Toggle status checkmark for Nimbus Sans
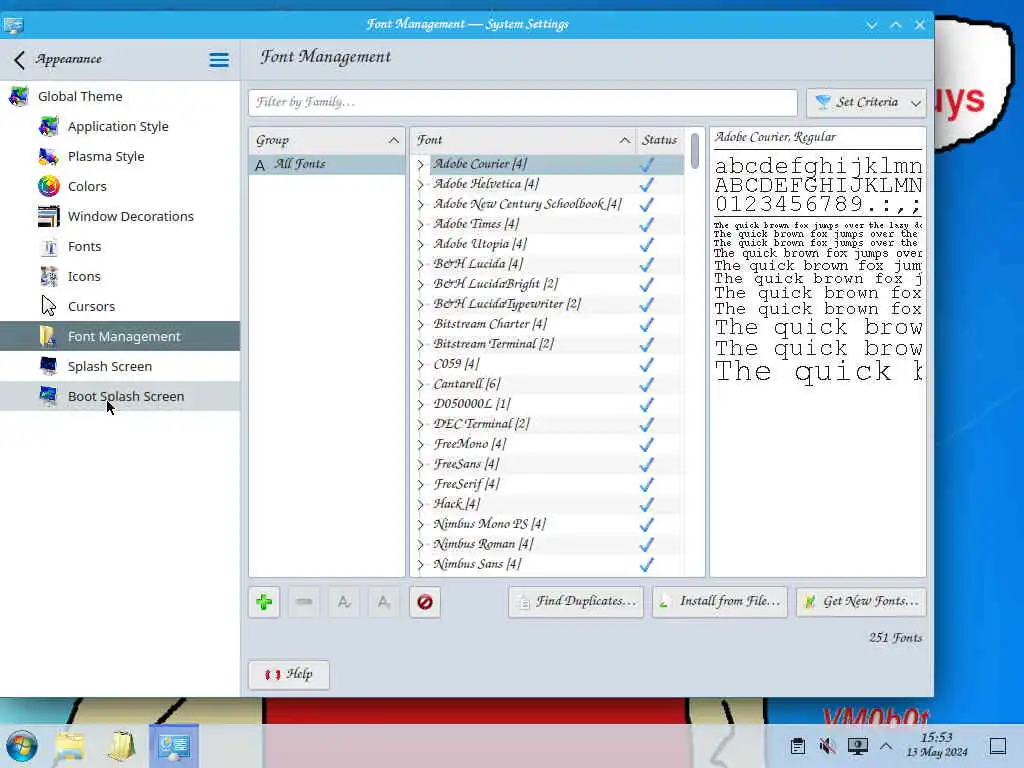The width and height of the screenshot is (1024, 768). [647, 565]
